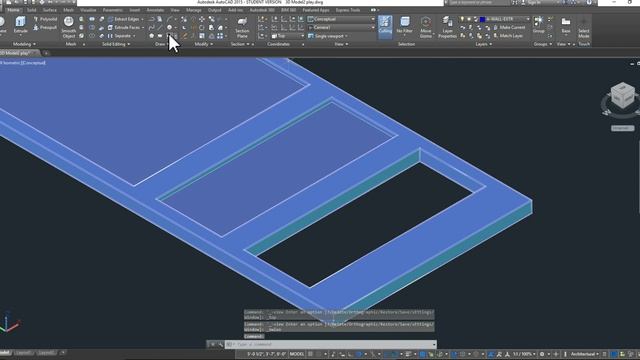
Task: Open the Express Tools ribbon tab
Action: (x=348, y=10)
